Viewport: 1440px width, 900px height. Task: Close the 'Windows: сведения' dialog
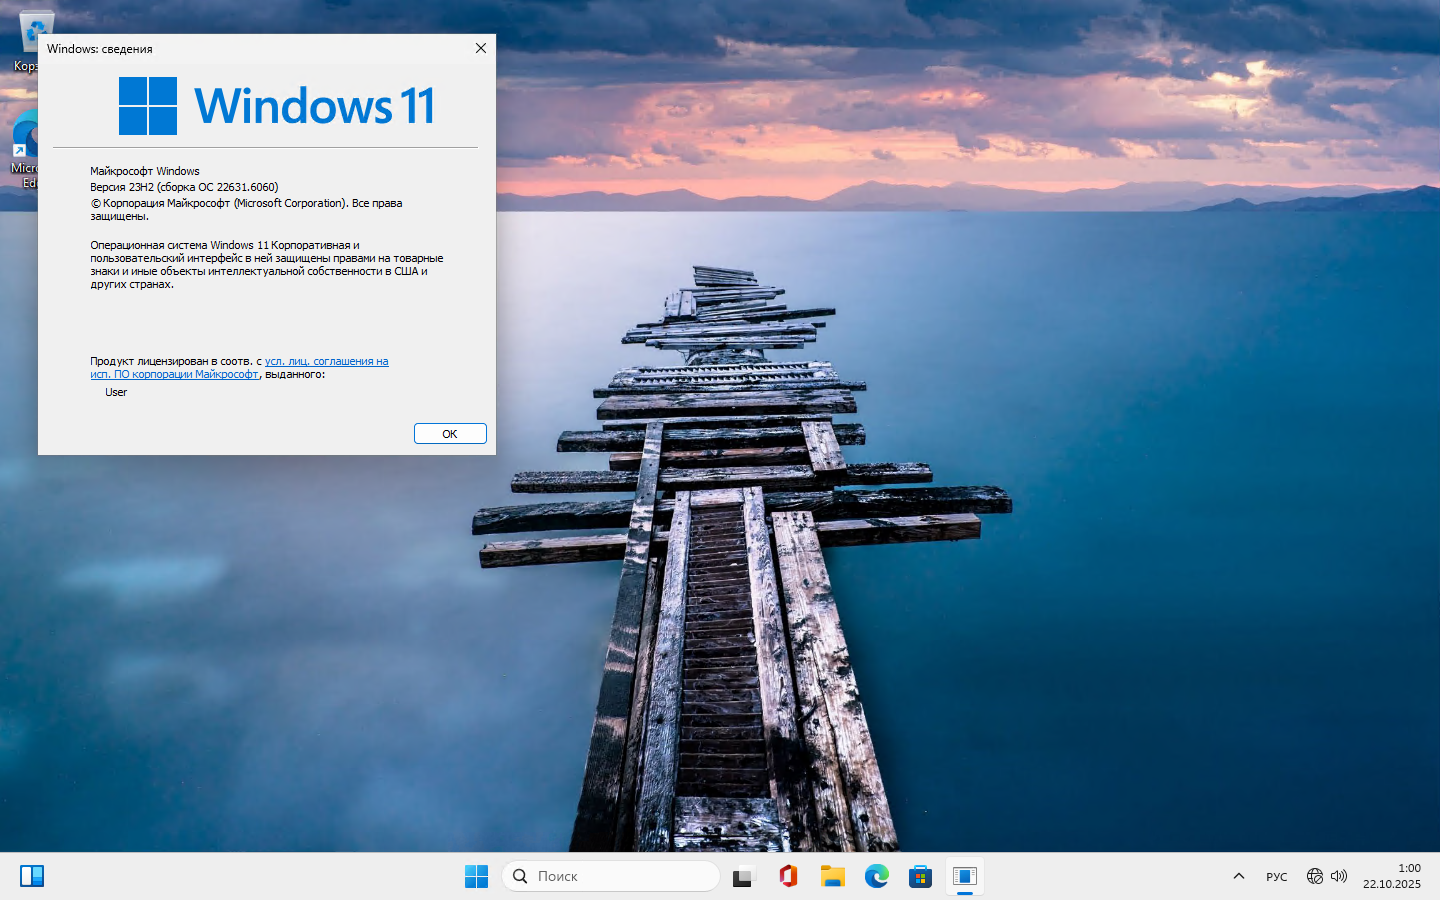pyautogui.click(x=480, y=48)
